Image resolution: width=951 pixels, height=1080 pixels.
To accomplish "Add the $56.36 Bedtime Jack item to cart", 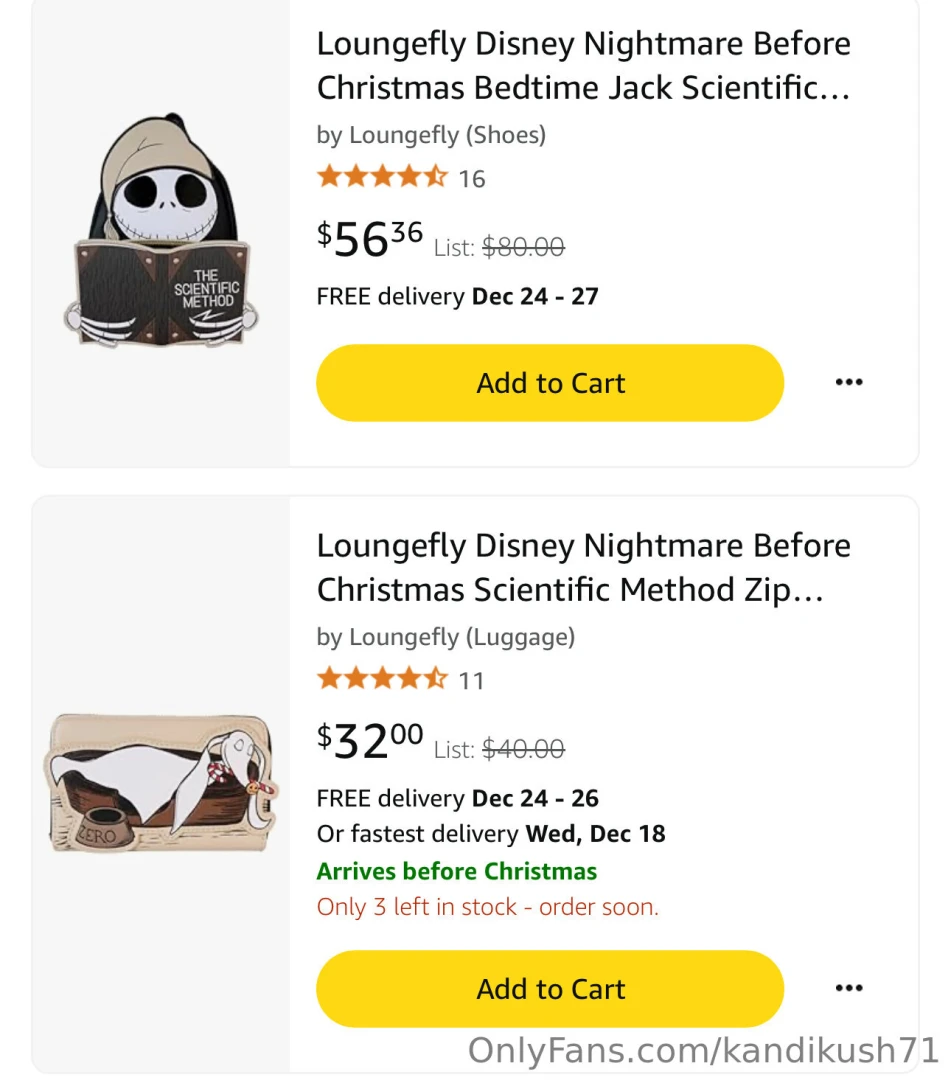I will (550, 383).
